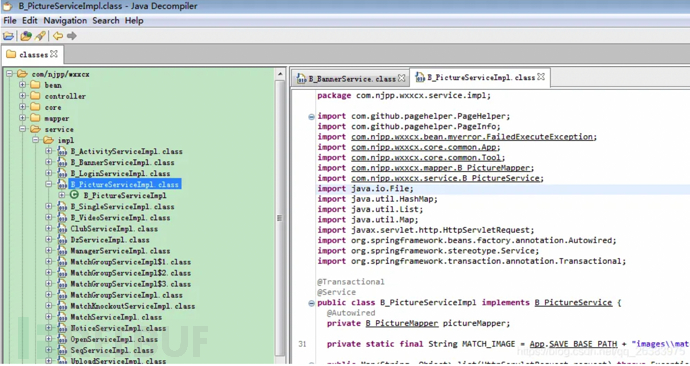Collapse the B_PictureServiceImpl class declaration fold
This screenshot has height=366, width=690.
[x=311, y=303]
